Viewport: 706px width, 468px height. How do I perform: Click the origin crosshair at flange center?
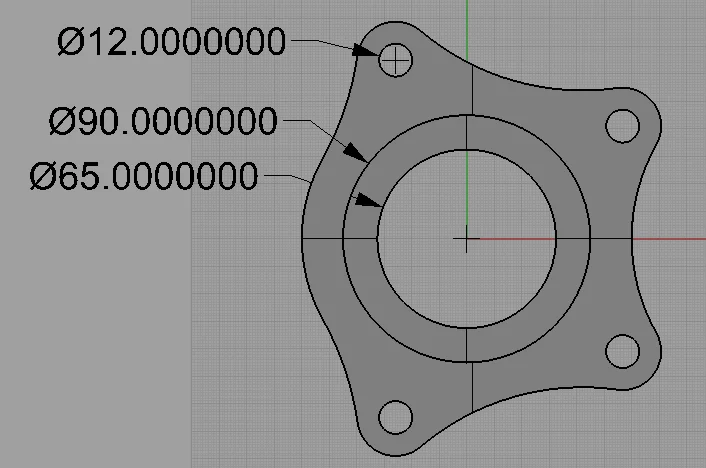[466, 239]
